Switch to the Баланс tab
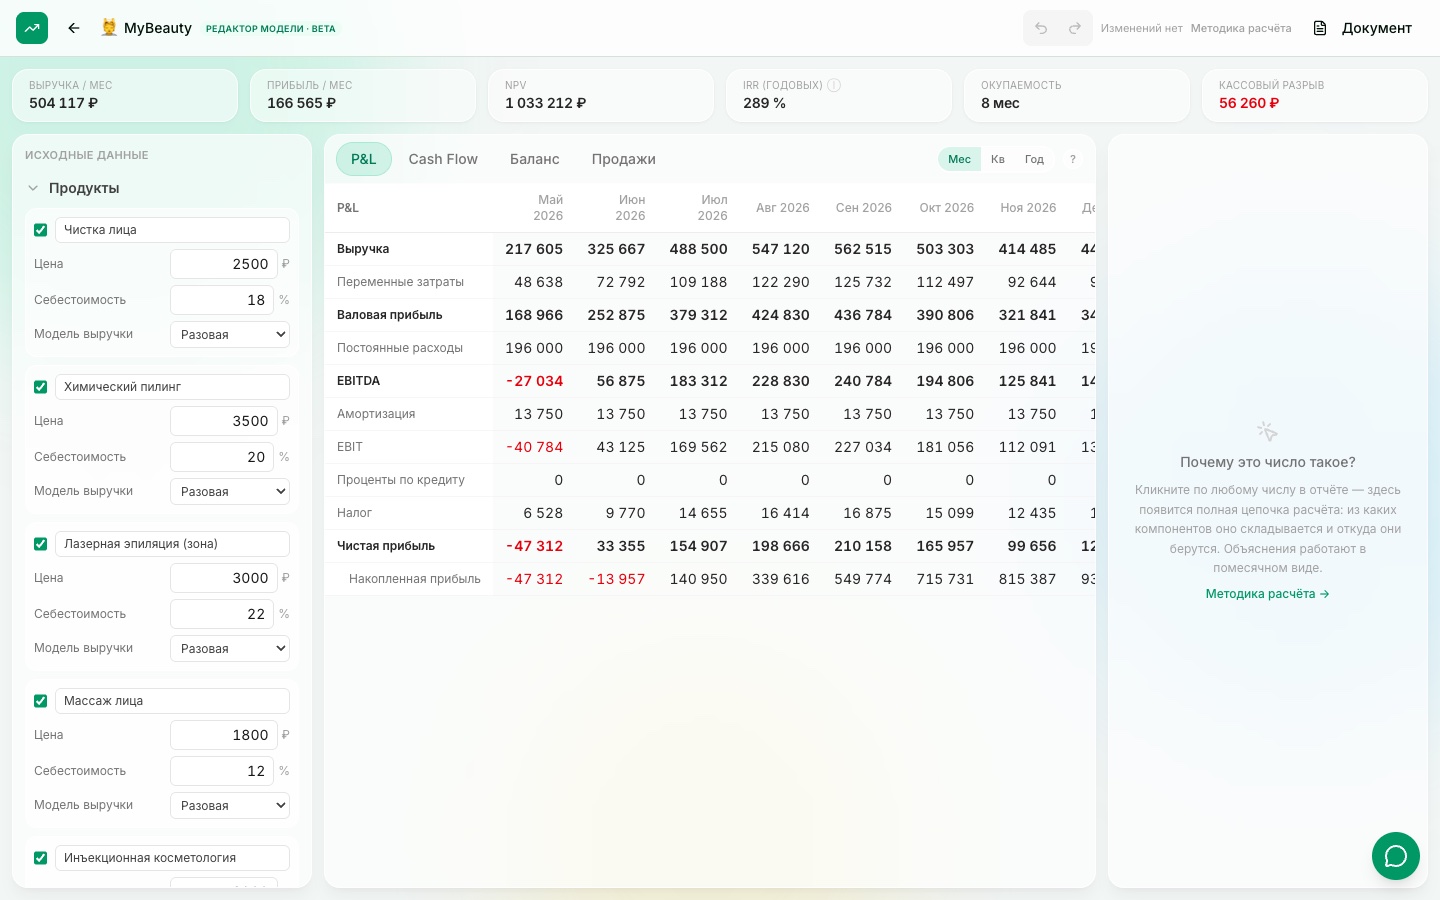This screenshot has height=900, width=1440. pos(535,159)
